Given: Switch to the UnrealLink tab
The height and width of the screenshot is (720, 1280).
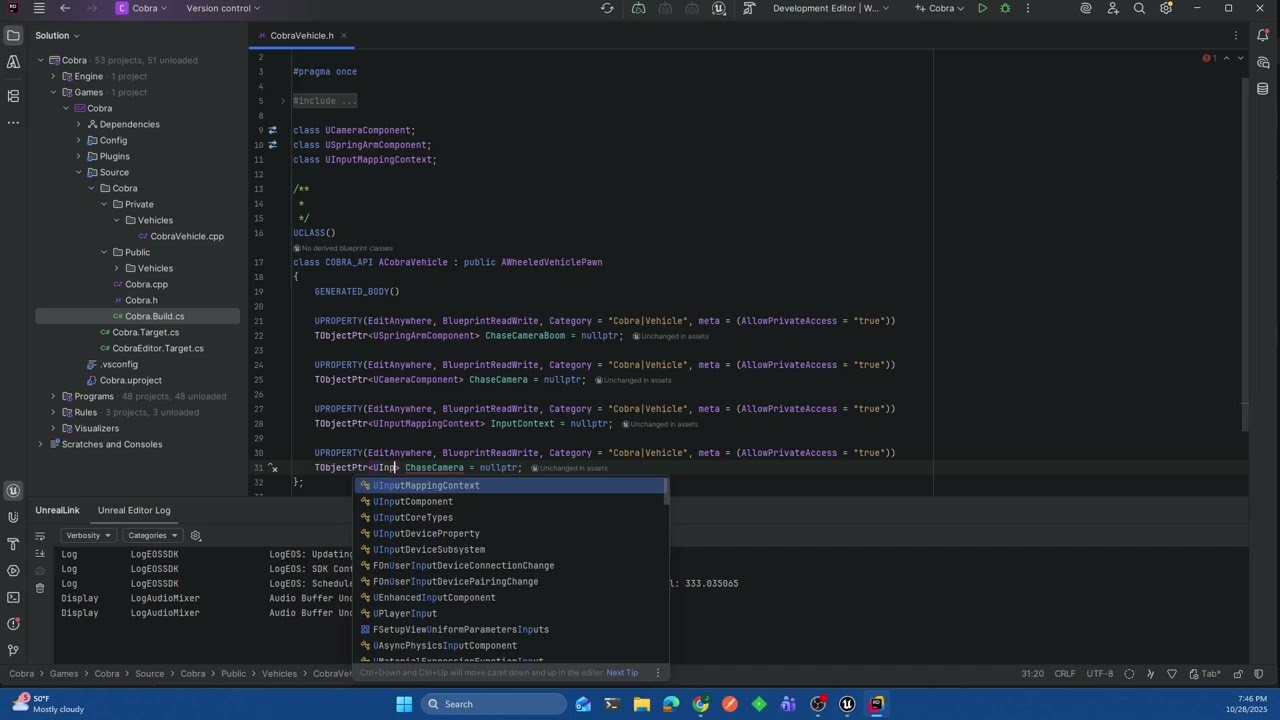Looking at the screenshot, I should coord(57,510).
